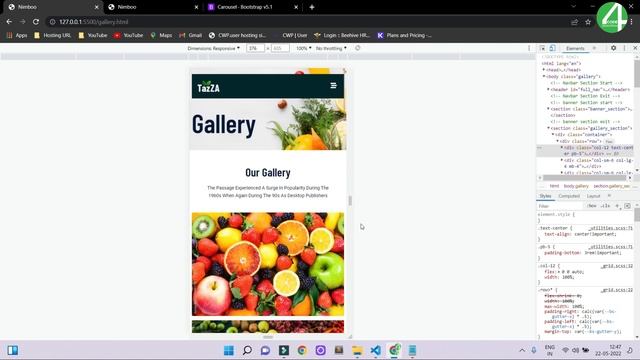640x360 pixels.
Task: Open the Dimensions: Responsive dropdown
Action: pos(213,48)
